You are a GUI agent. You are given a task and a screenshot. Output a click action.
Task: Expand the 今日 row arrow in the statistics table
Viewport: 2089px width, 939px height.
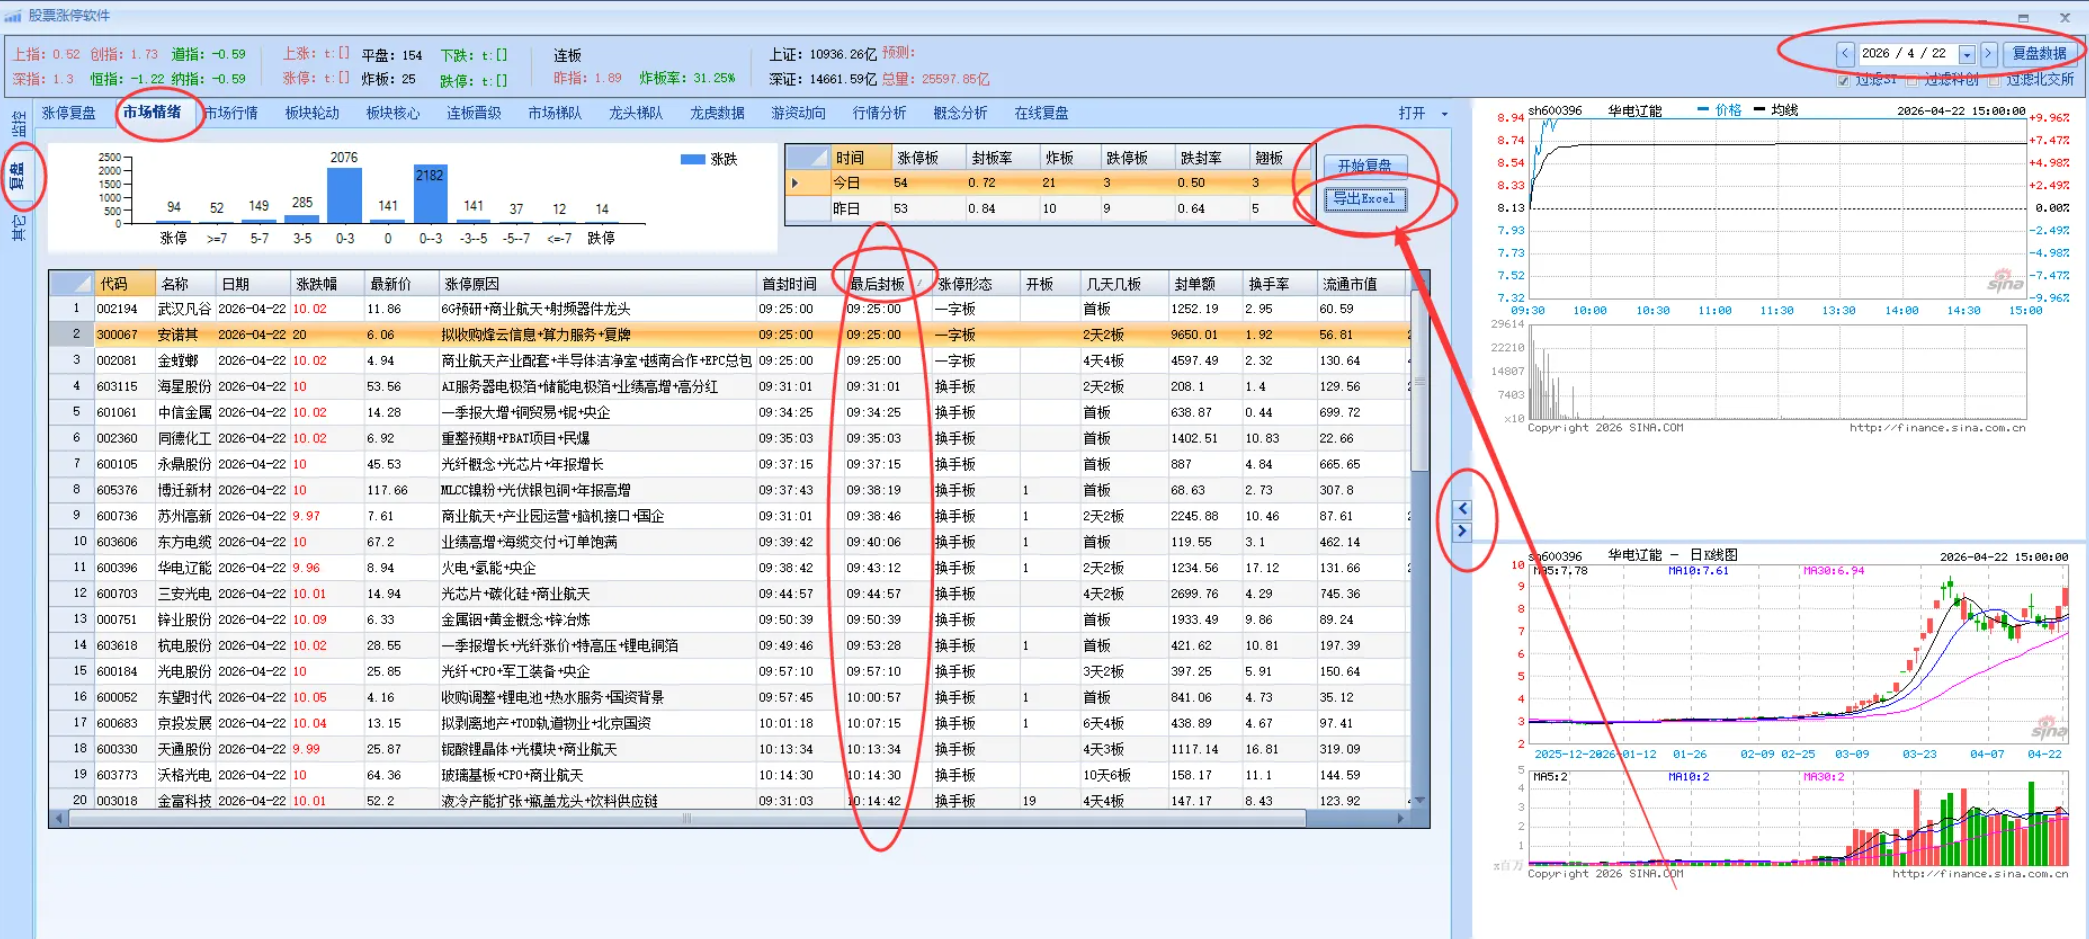point(794,182)
